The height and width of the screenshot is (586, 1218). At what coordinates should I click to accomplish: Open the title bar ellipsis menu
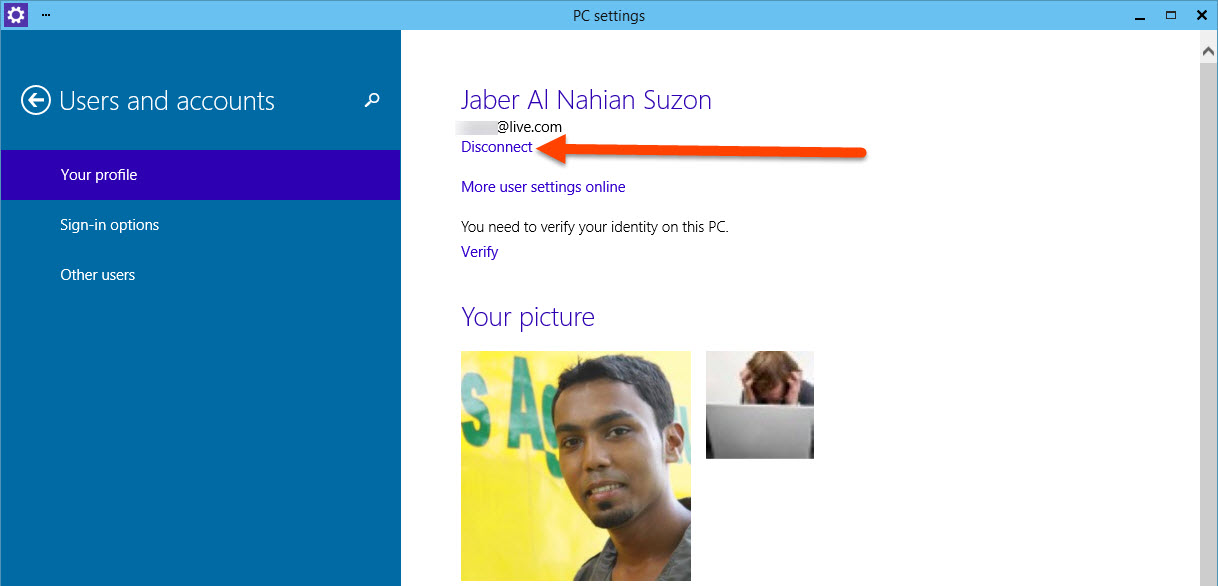pyautogui.click(x=45, y=15)
